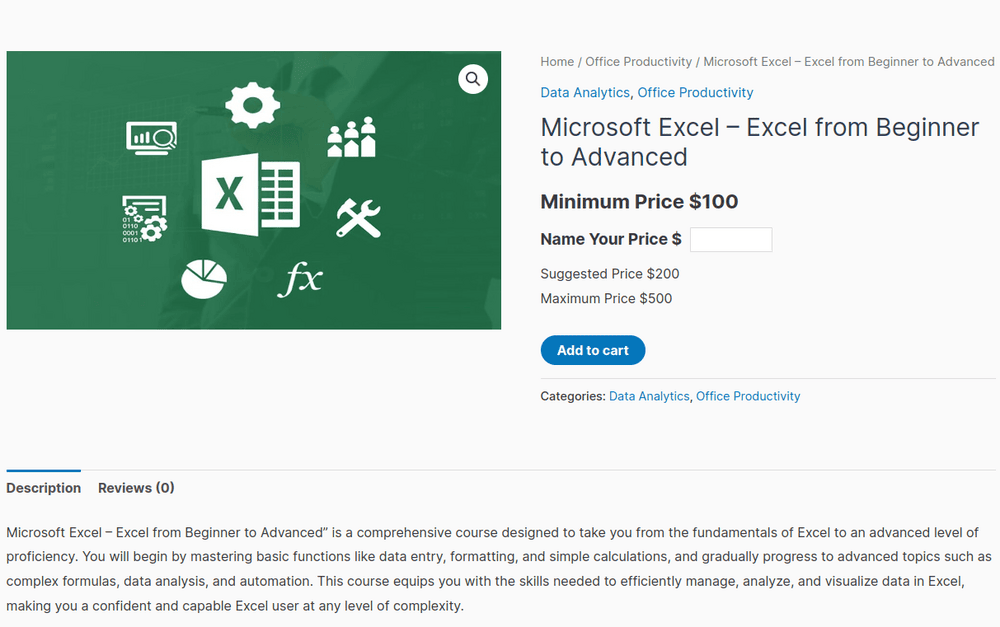Go to Home via breadcrumb
This screenshot has height=627, width=1000.
point(557,62)
